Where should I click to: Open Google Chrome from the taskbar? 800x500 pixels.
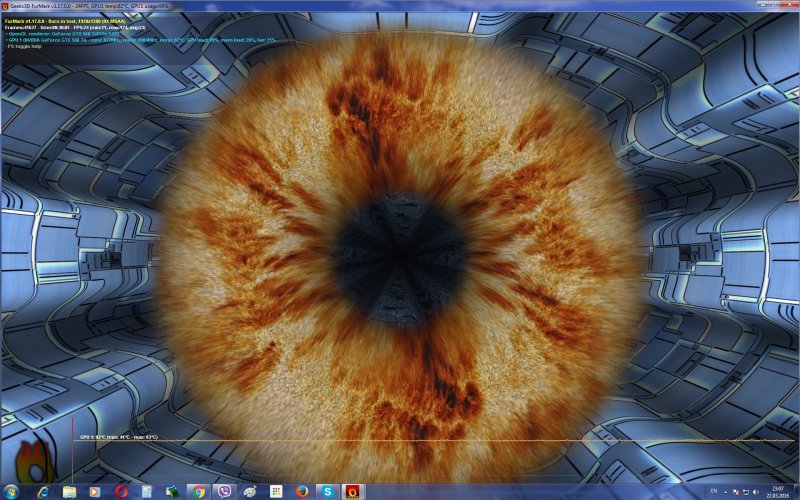199,492
